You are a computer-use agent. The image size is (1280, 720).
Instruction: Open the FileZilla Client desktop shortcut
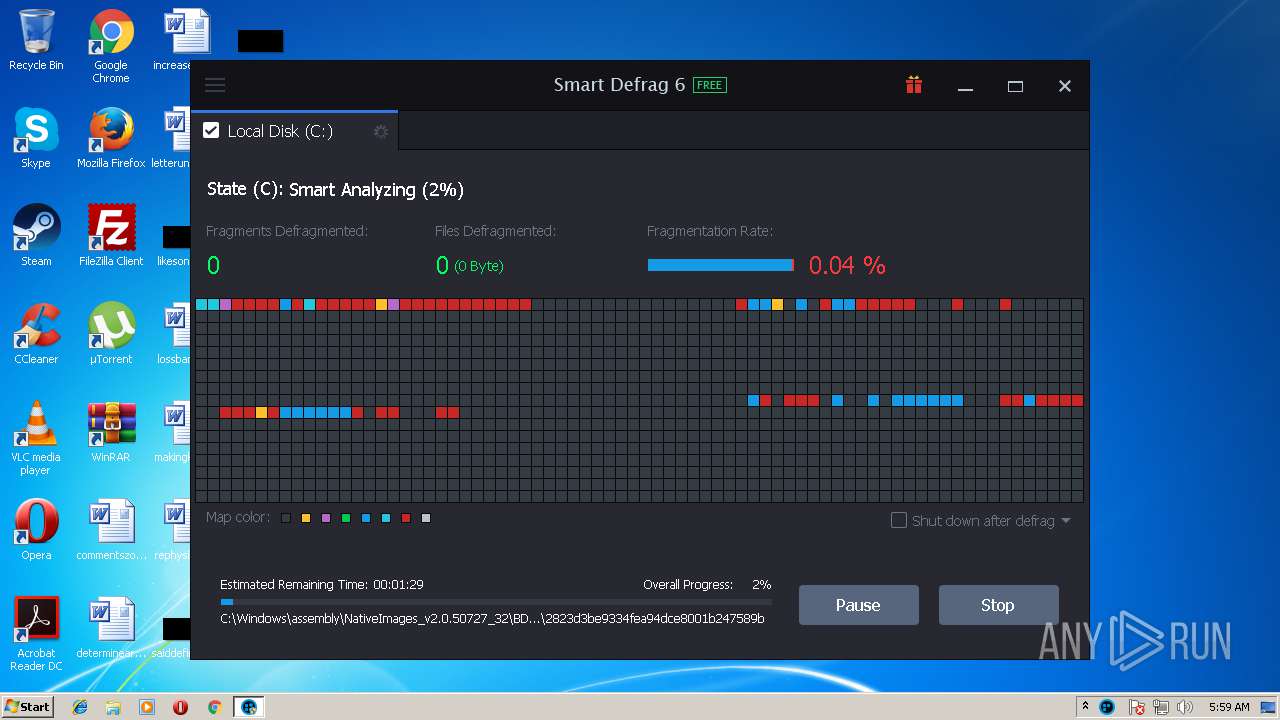[x=111, y=237]
